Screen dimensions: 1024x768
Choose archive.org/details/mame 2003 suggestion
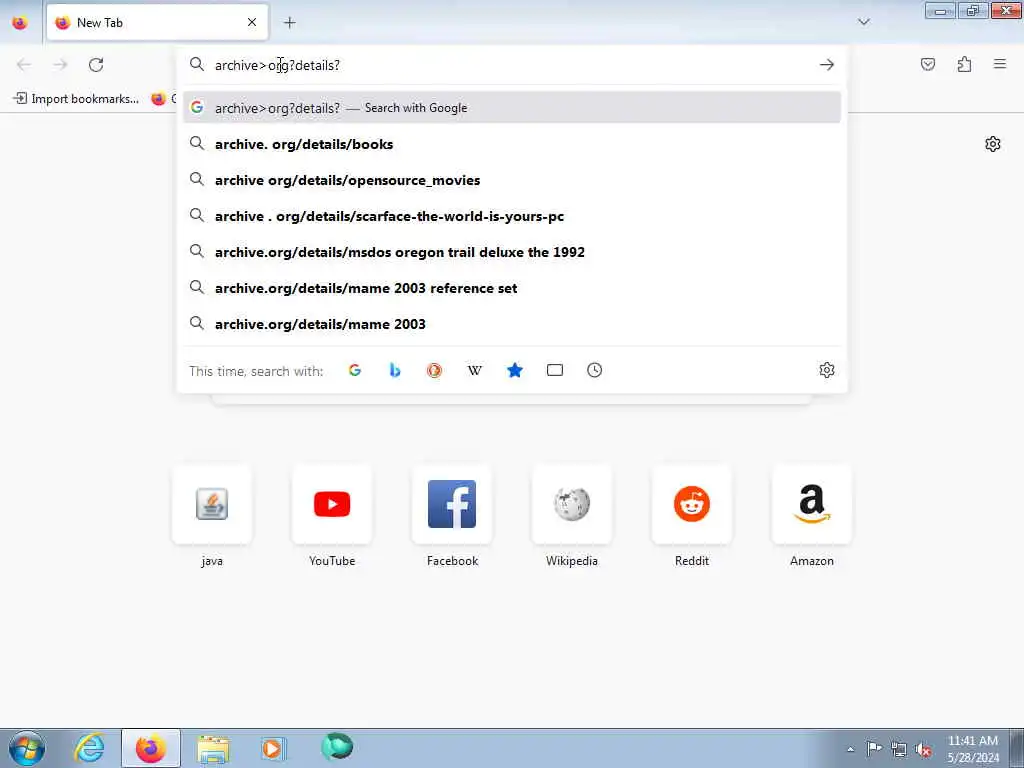[x=512, y=324]
